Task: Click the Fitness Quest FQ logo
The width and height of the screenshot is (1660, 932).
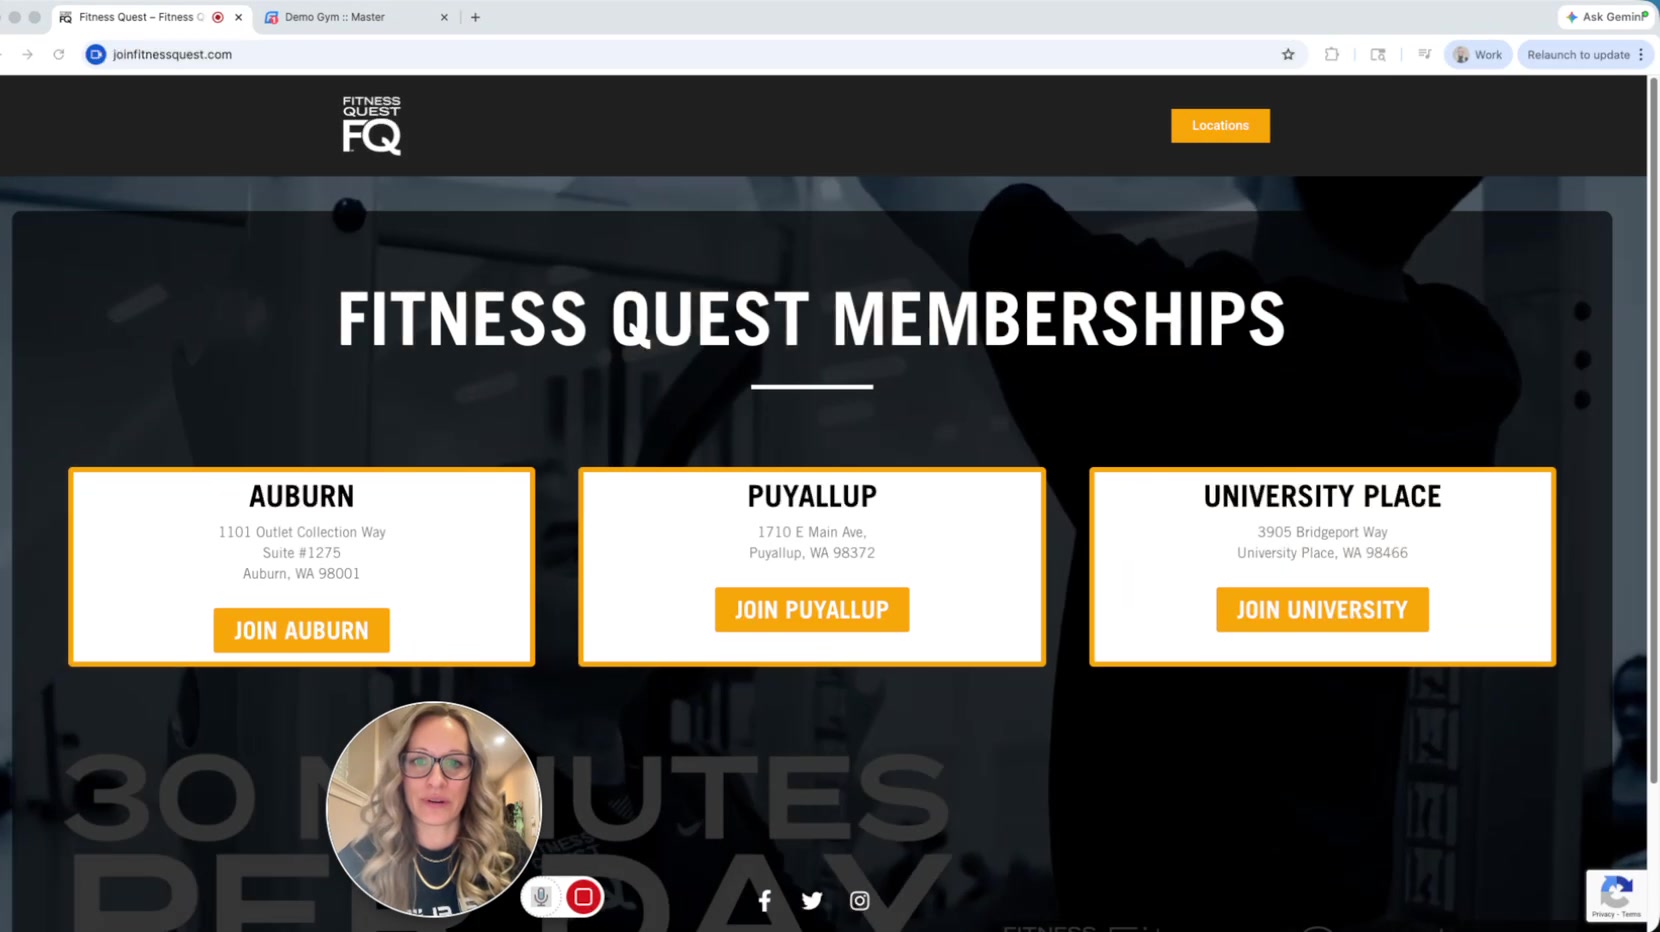Action: [x=371, y=125]
